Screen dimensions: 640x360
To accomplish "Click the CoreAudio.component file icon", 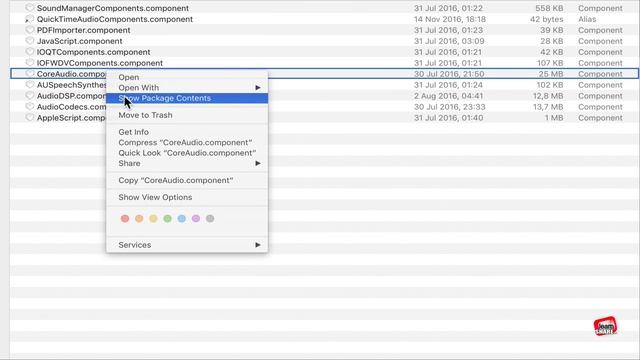I will coord(29,74).
